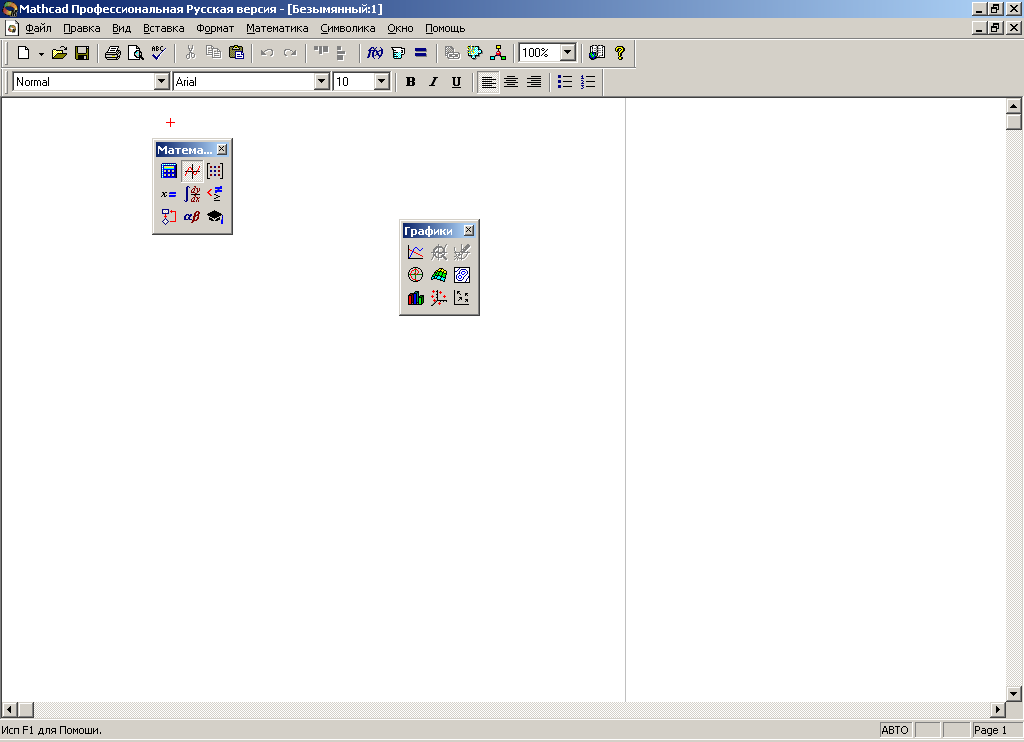Screen dimensions: 1024x742
Task: Open the Вставка menu
Action: 164,28
